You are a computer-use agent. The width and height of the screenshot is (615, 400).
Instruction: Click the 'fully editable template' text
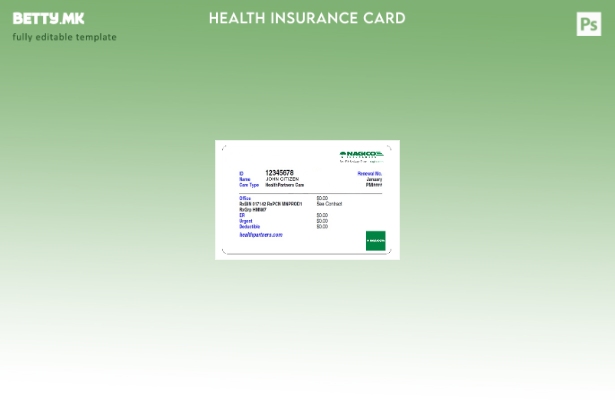point(64,38)
